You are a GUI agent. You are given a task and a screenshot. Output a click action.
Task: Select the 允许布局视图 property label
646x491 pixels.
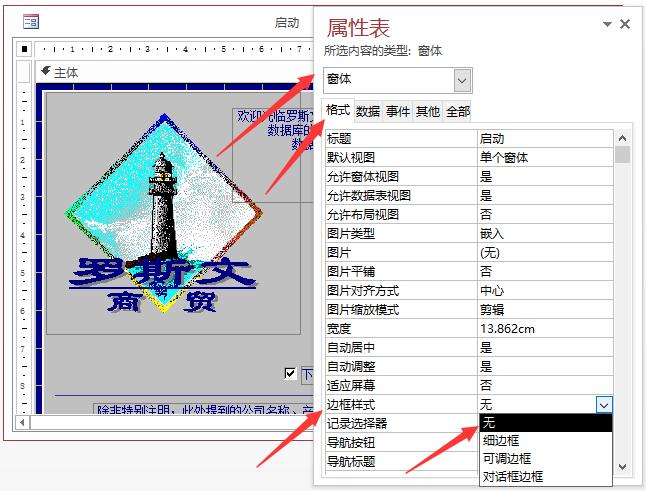click(x=363, y=214)
